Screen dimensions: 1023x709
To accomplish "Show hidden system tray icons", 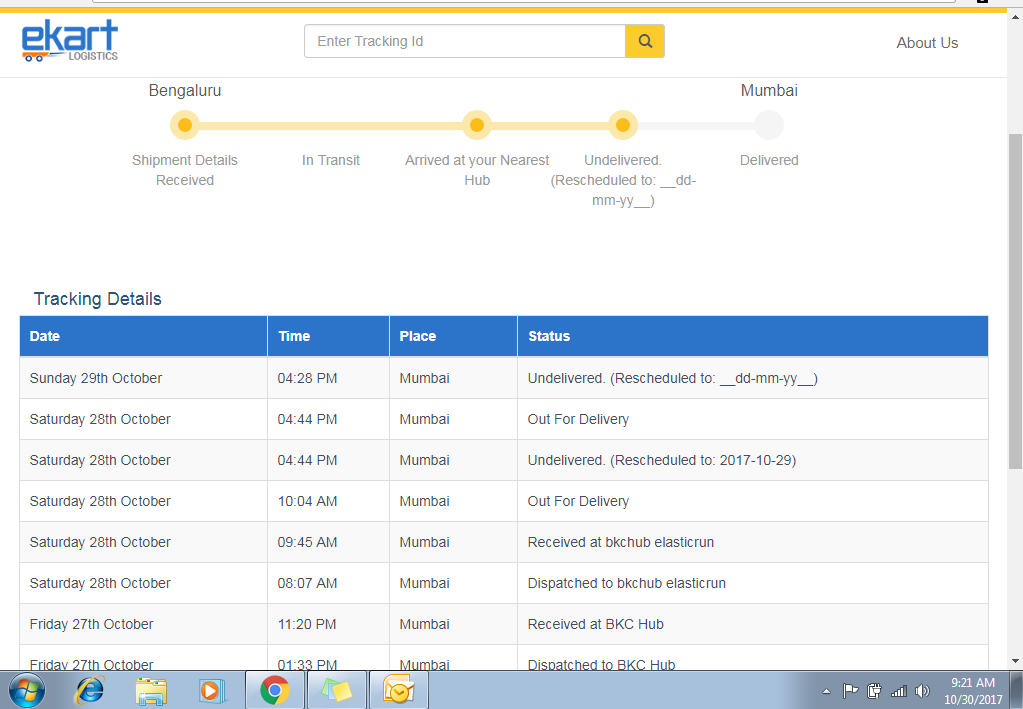I will (826, 691).
